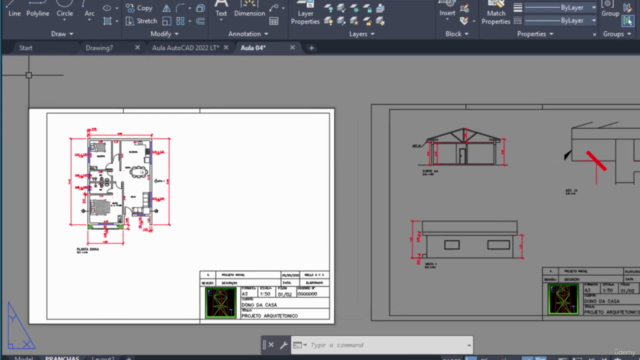The width and height of the screenshot is (640, 360).
Task: Select the Circle tool
Action: pyautogui.click(x=64, y=9)
